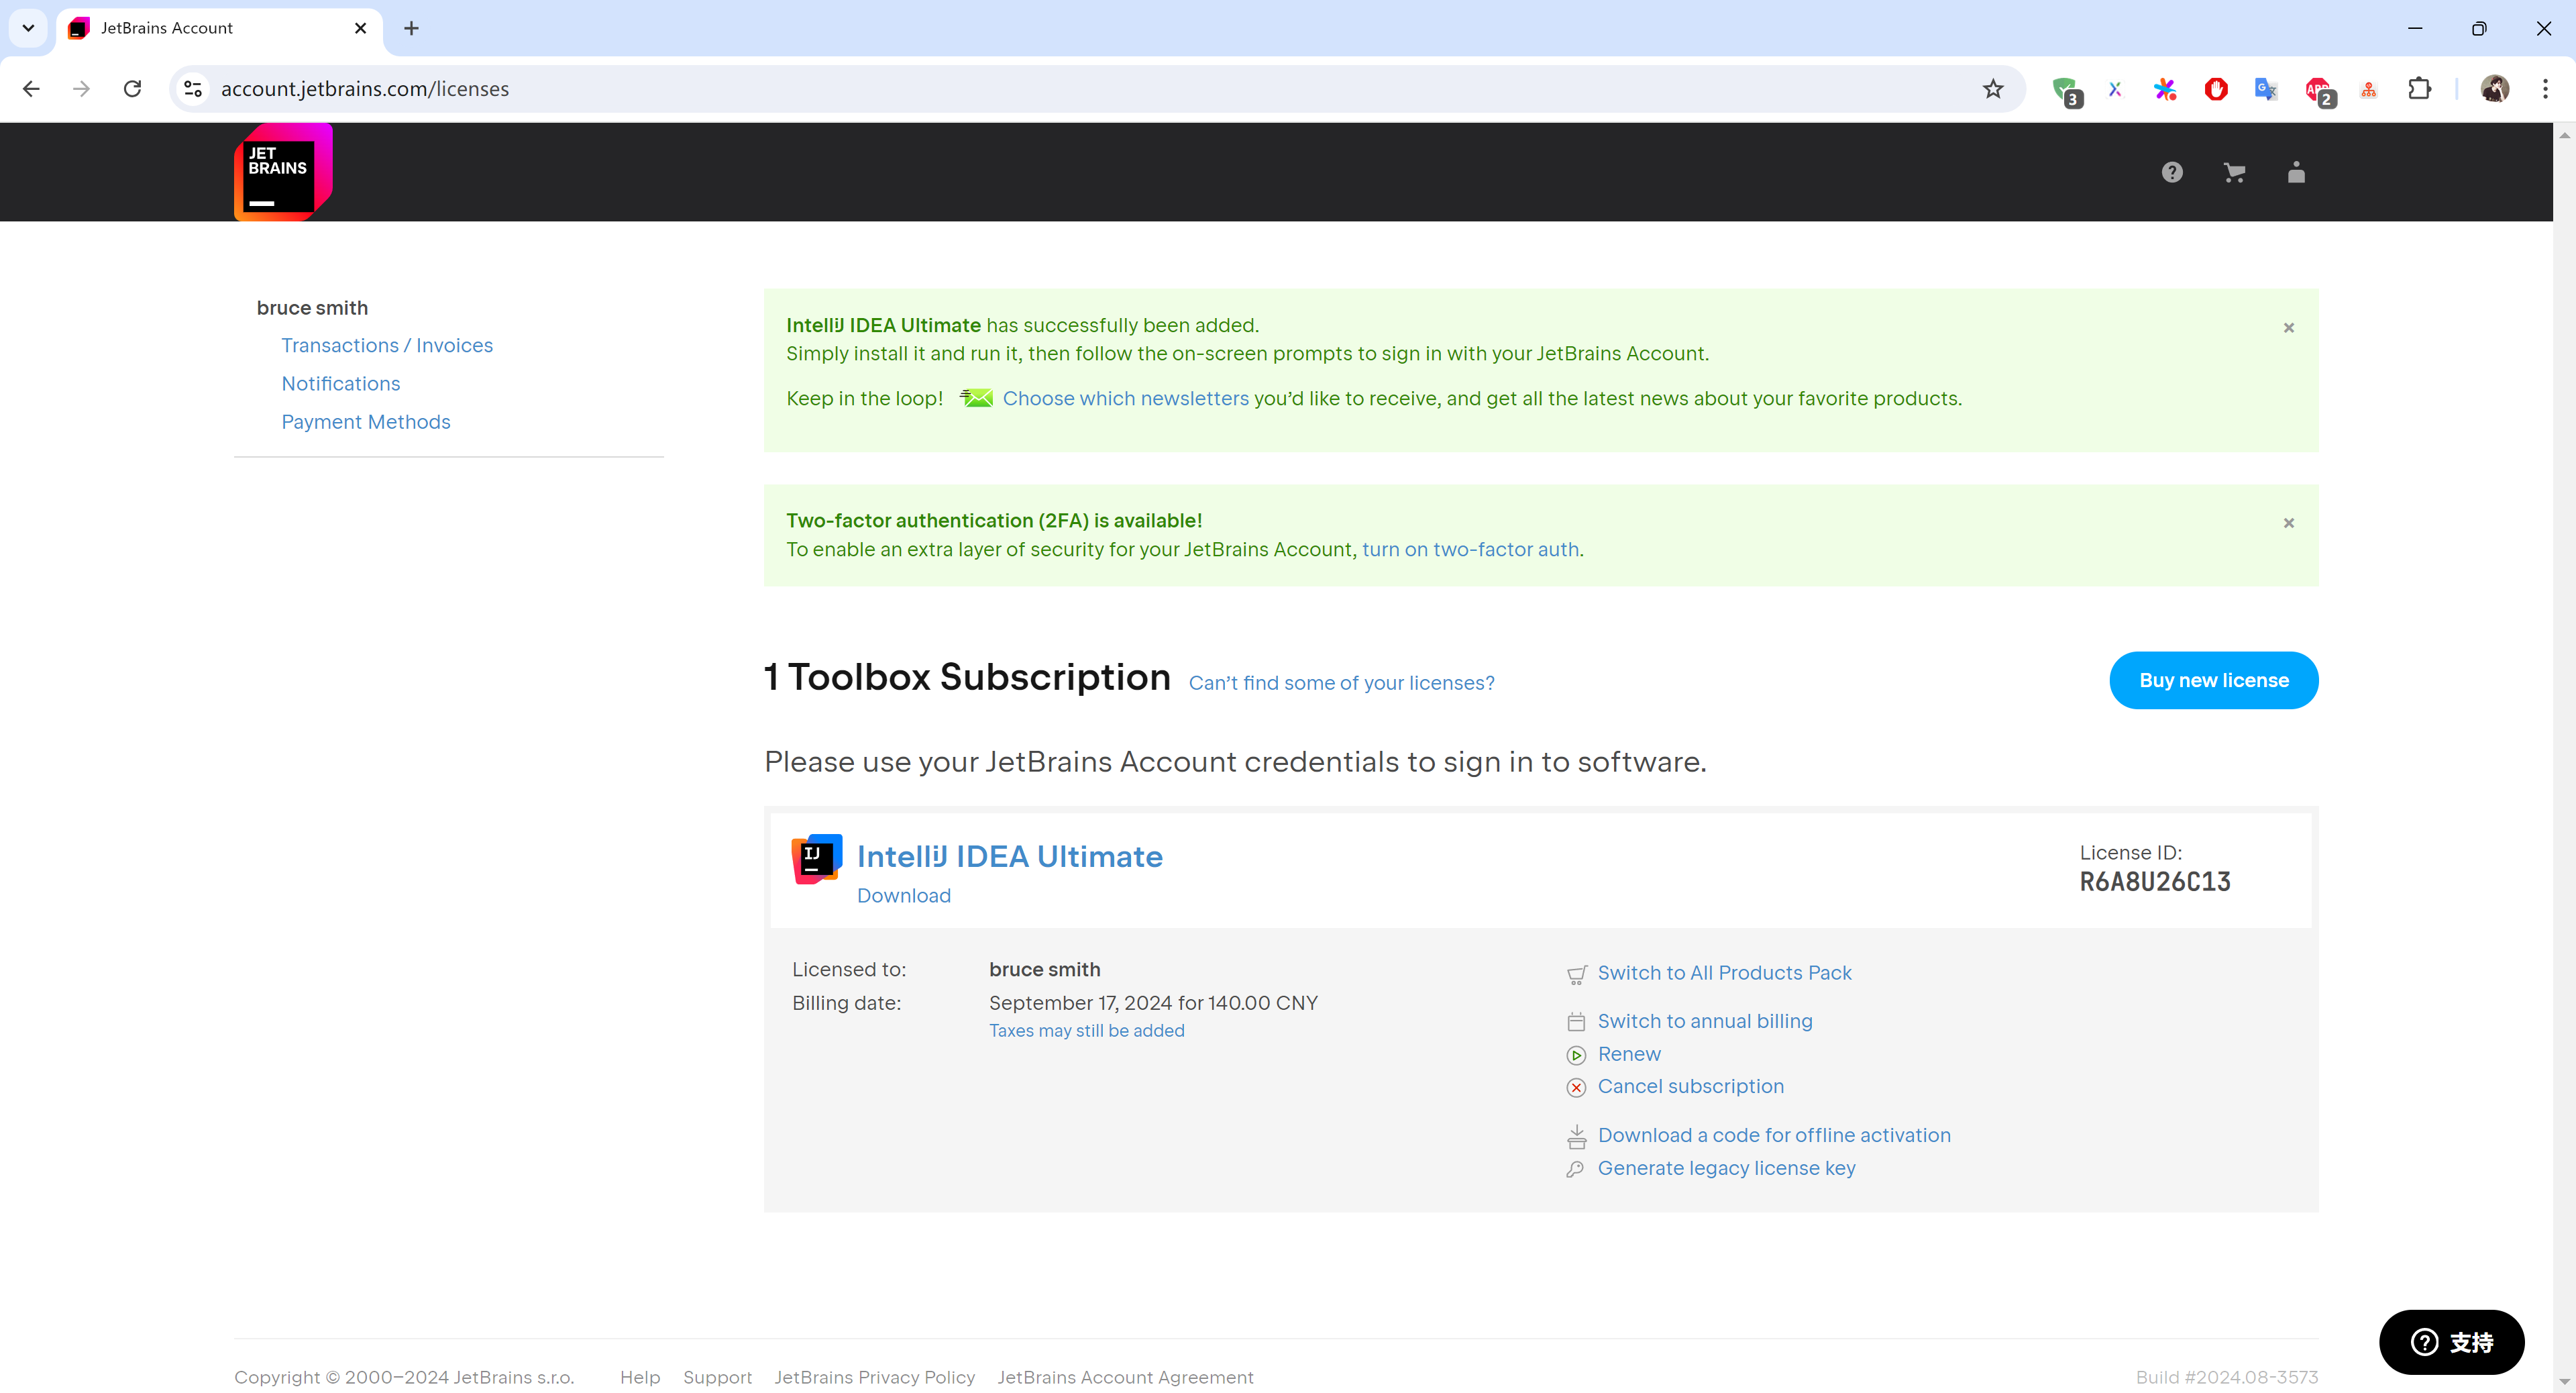This screenshot has width=2576, height=1393.
Task: Open Chrome three-dot menu
Action: pyautogui.click(x=2545, y=89)
